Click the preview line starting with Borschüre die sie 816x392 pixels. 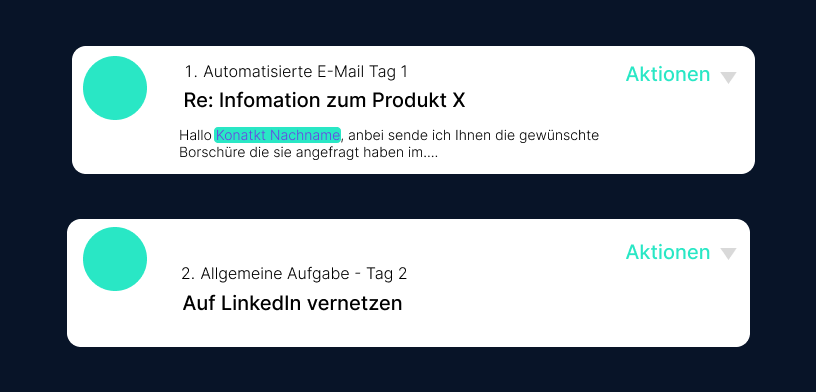(x=309, y=153)
